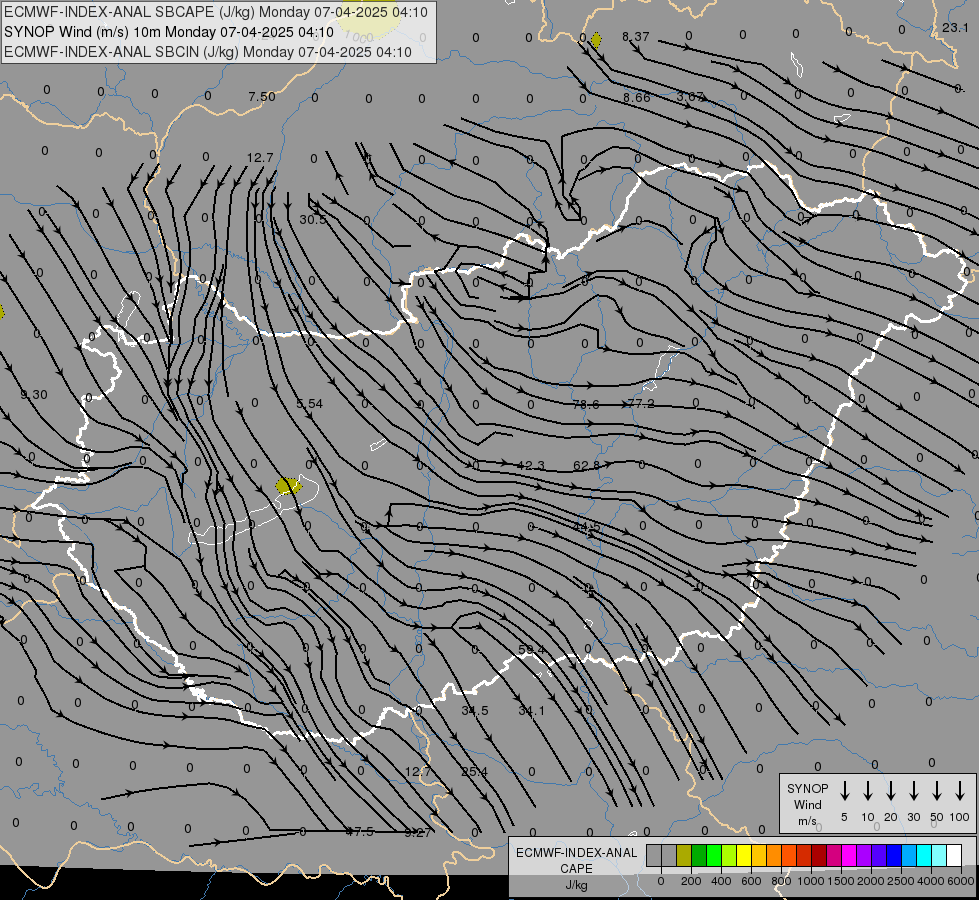Click the 400 tick label on CAPE scale
Screen dimensions: 979x900
click(x=721, y=881)
